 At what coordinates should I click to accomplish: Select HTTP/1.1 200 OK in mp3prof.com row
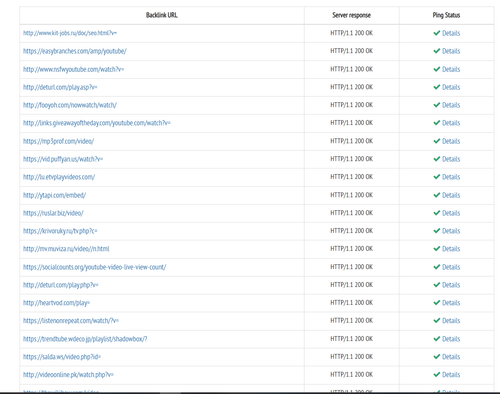click(351, 141)
